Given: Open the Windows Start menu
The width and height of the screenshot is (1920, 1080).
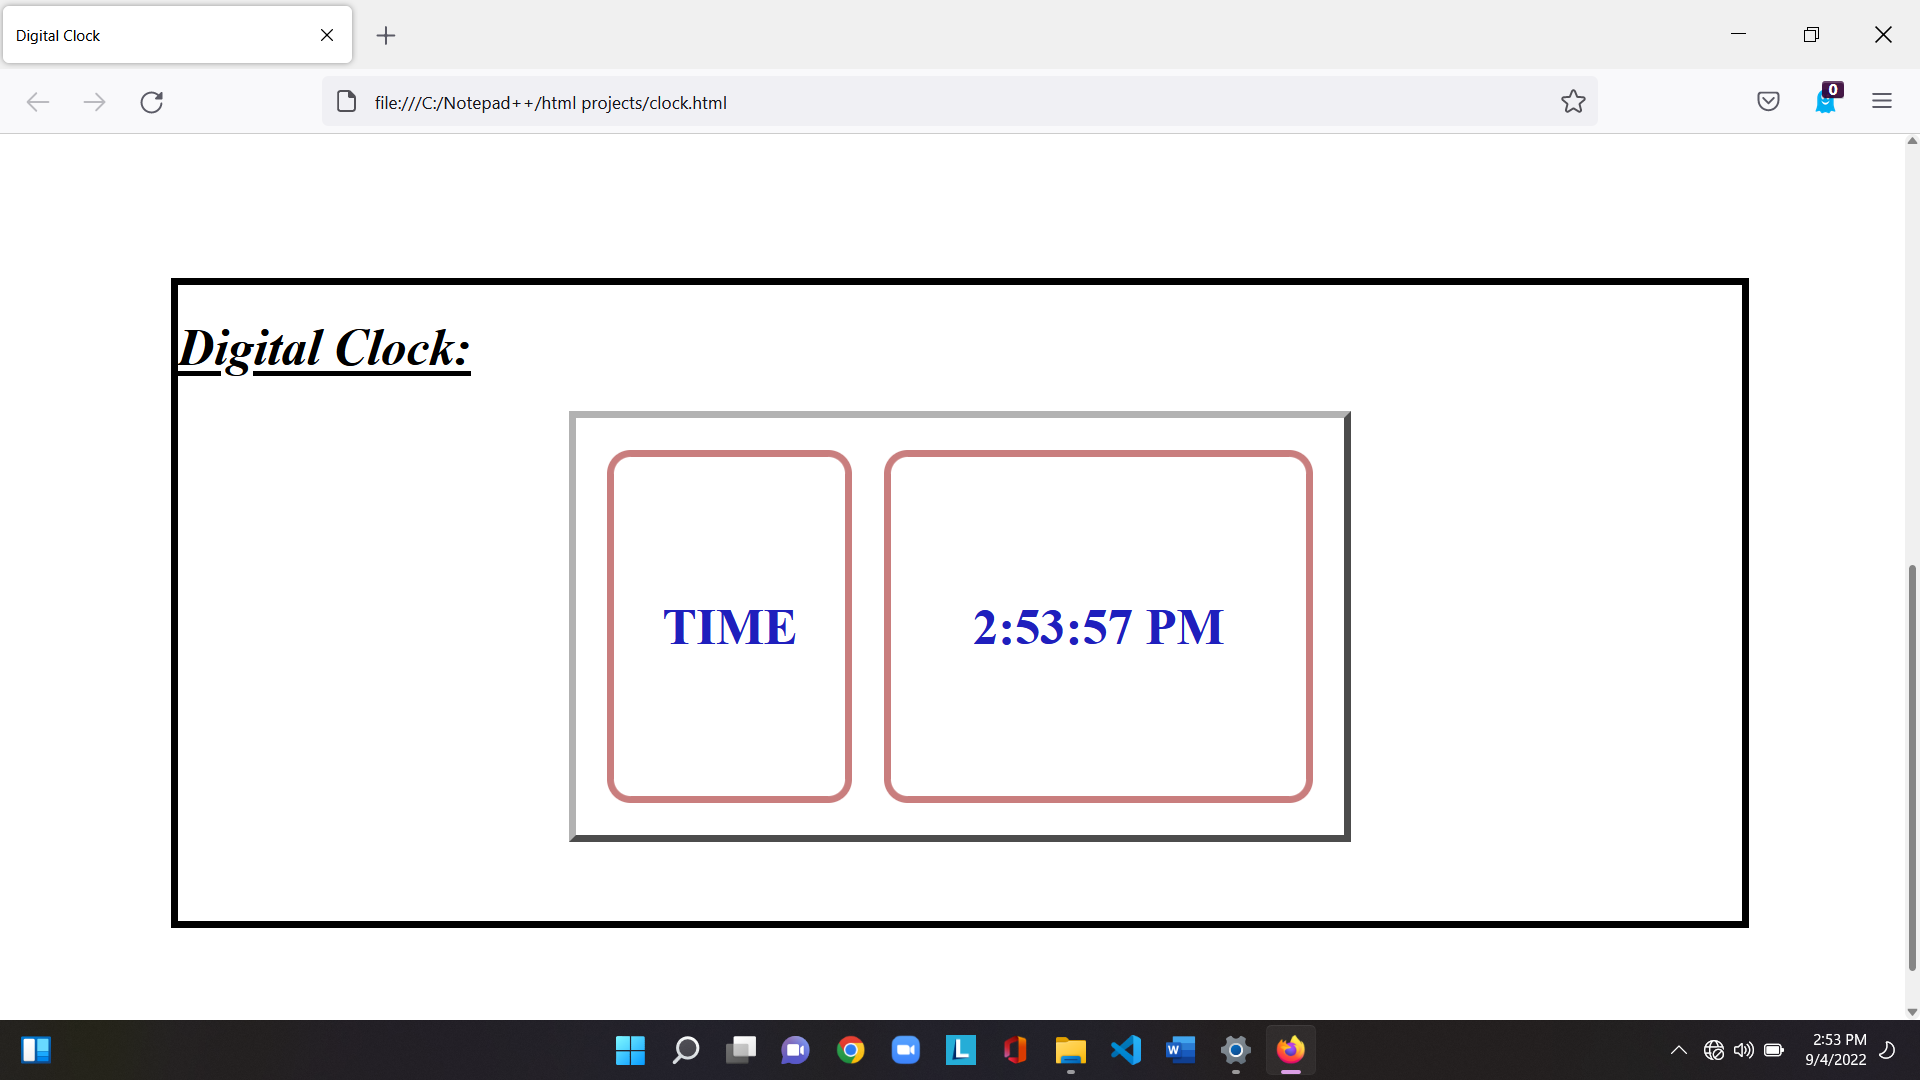Looking at the screenshot, I should [630, 1050].
